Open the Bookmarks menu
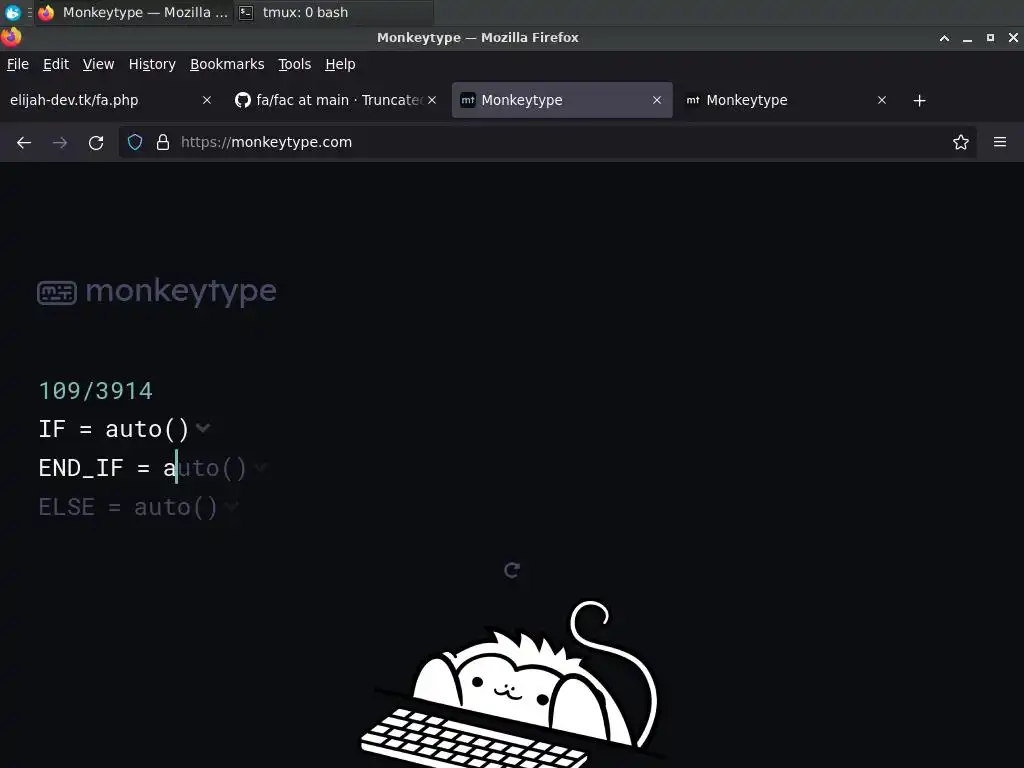The height and width of the screenshot is (768, 1024). [x=227, y=64]
